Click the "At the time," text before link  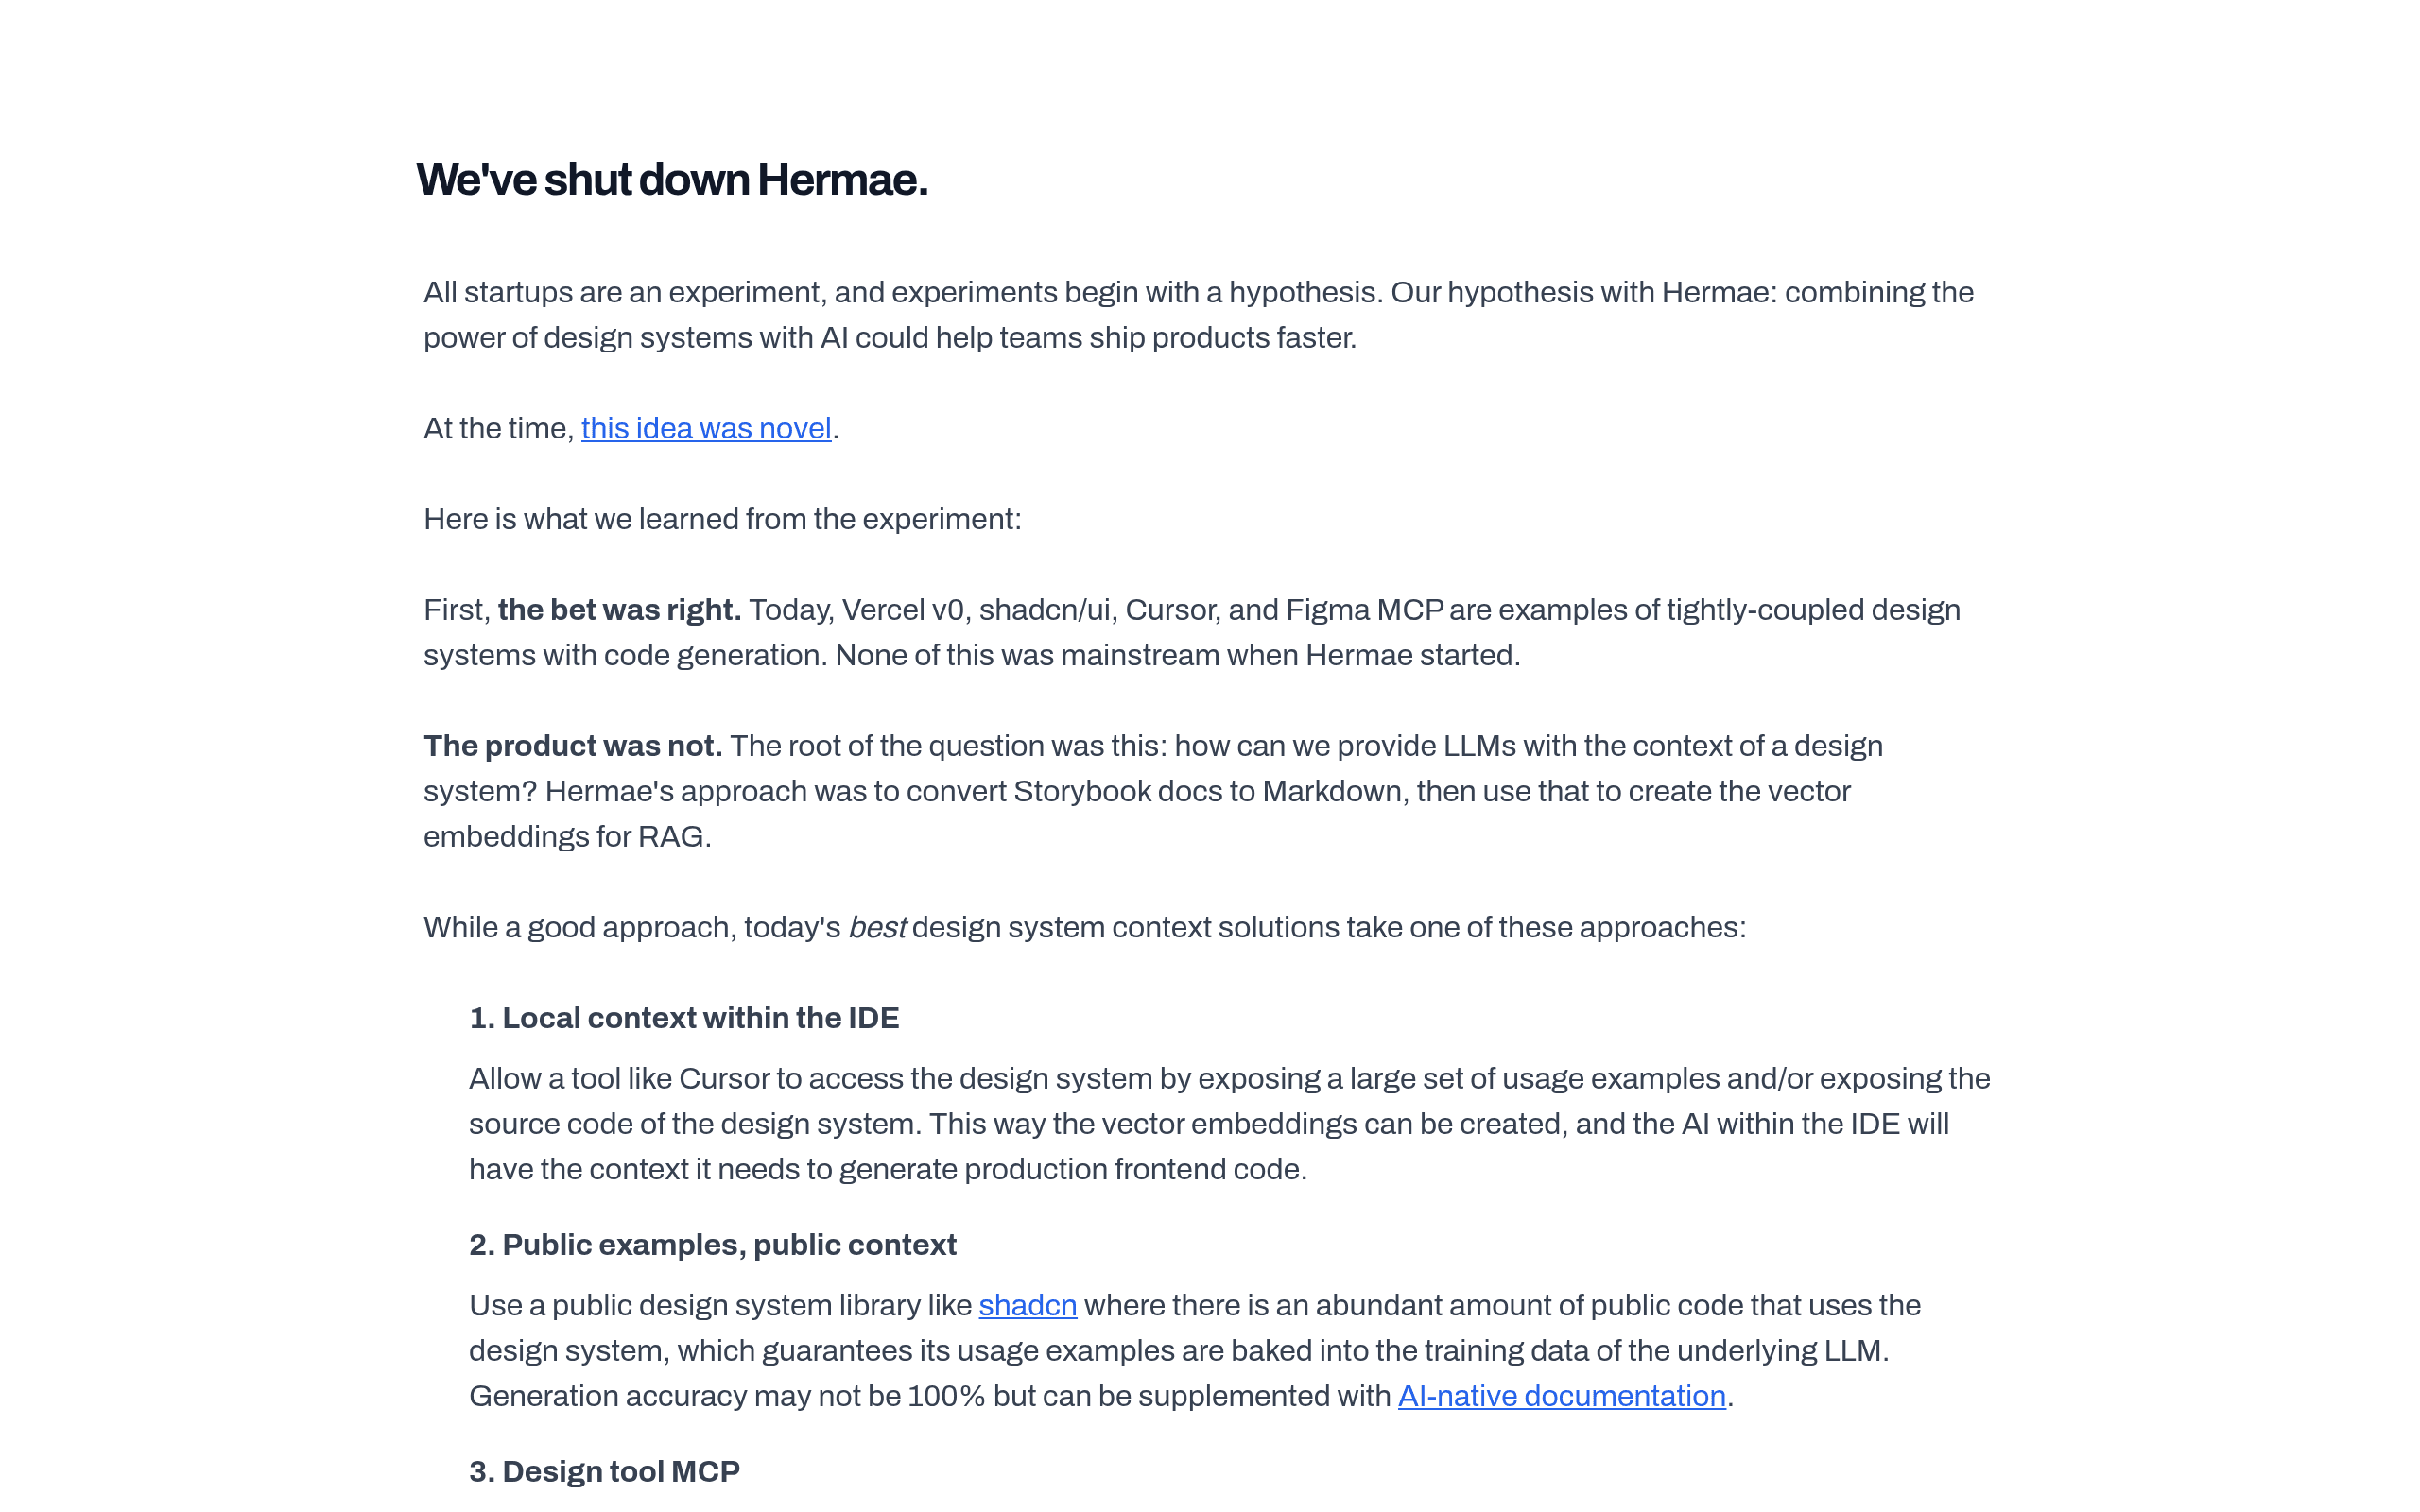pyautogui.click(x=498, y=428)
